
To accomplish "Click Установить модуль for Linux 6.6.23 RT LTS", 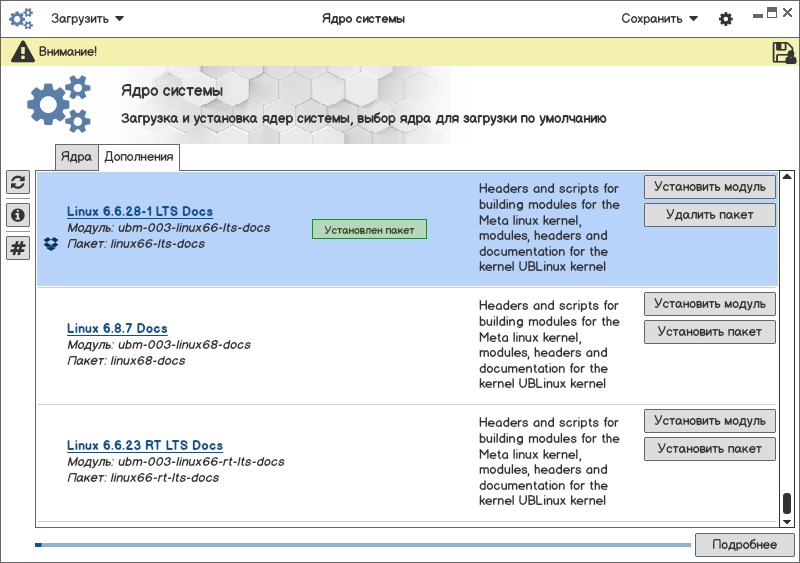I will (x=709, y=421).
